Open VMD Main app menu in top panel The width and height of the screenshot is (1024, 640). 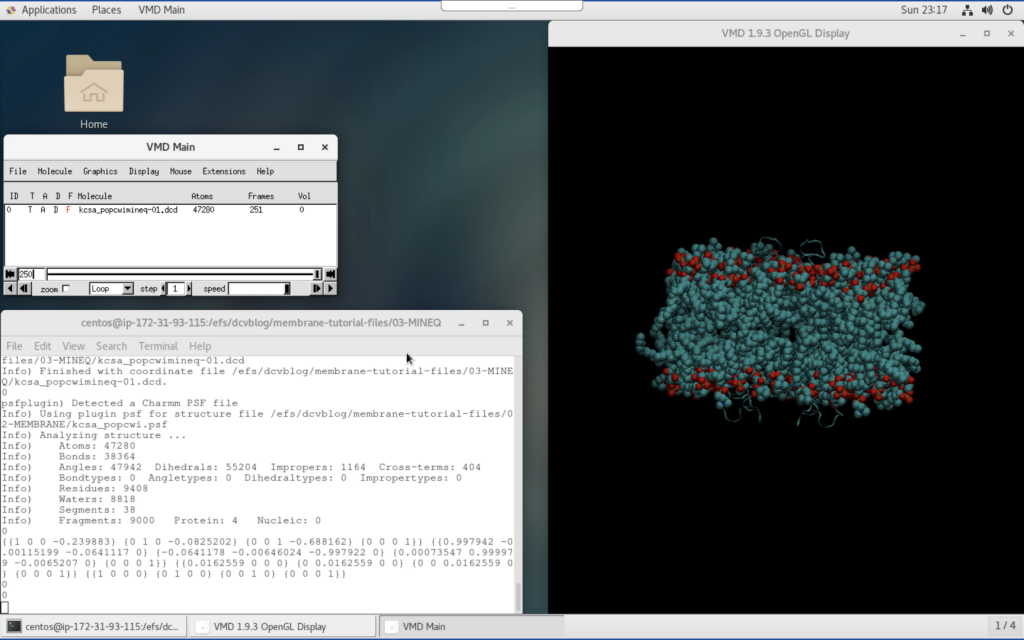(x=161, y=10)
